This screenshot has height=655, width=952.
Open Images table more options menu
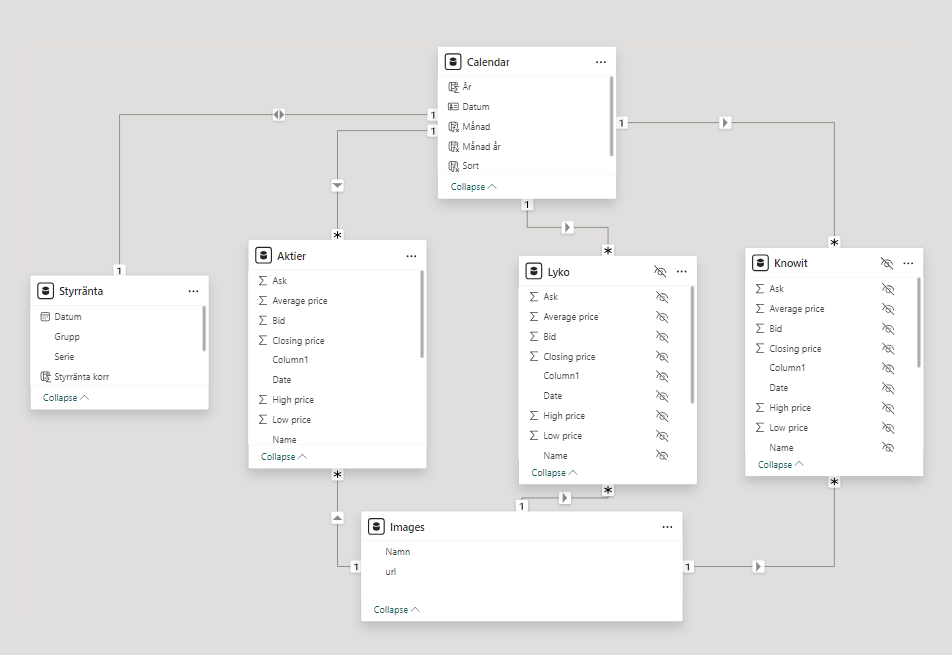(667, 527)
